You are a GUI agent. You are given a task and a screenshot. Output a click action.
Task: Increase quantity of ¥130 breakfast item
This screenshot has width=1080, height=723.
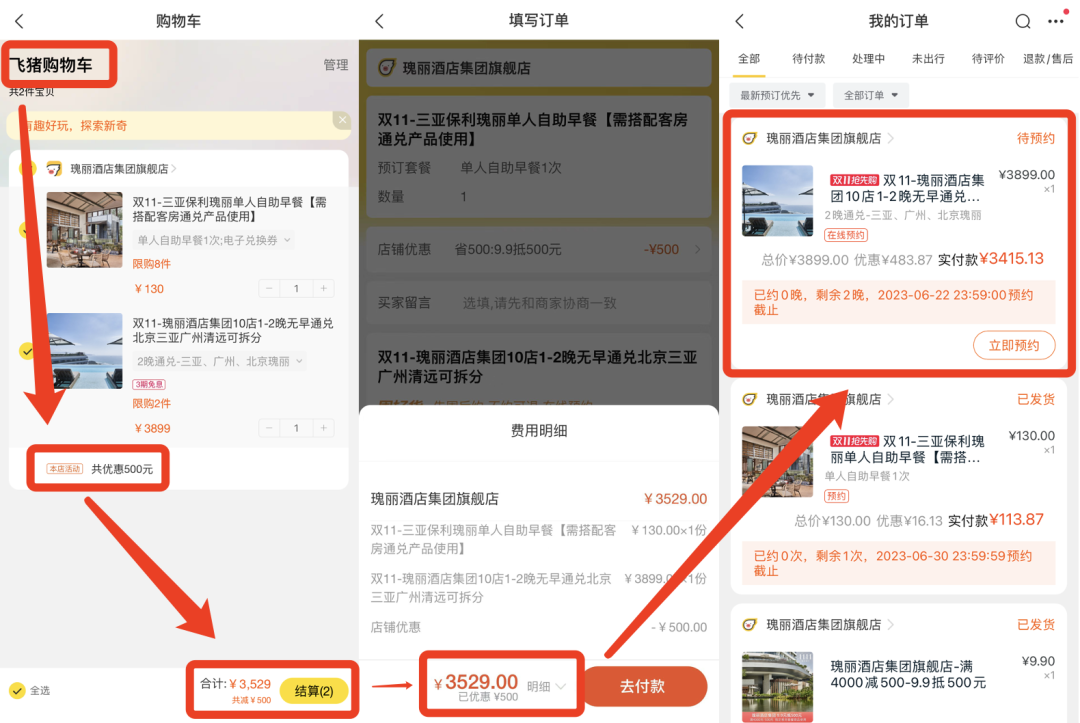point(323,289)
